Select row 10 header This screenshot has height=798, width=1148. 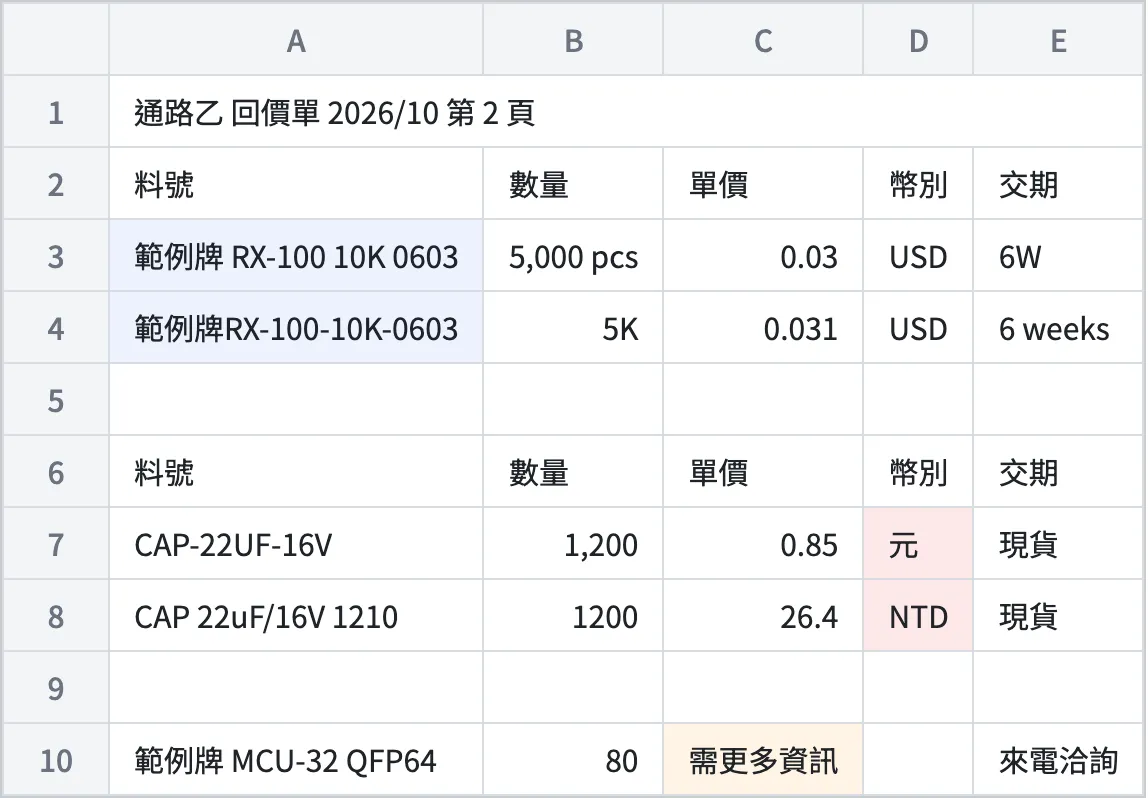[56, 759]
